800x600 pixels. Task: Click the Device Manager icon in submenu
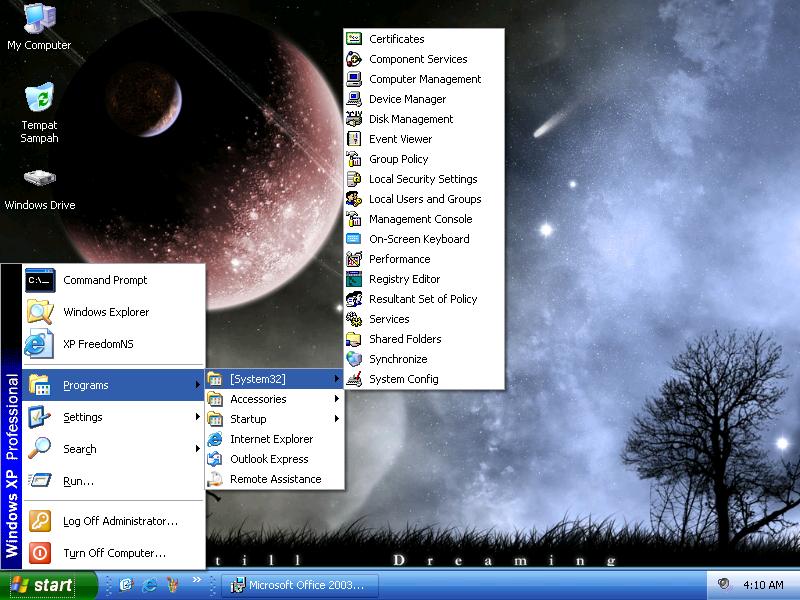[x=354, y=99]
